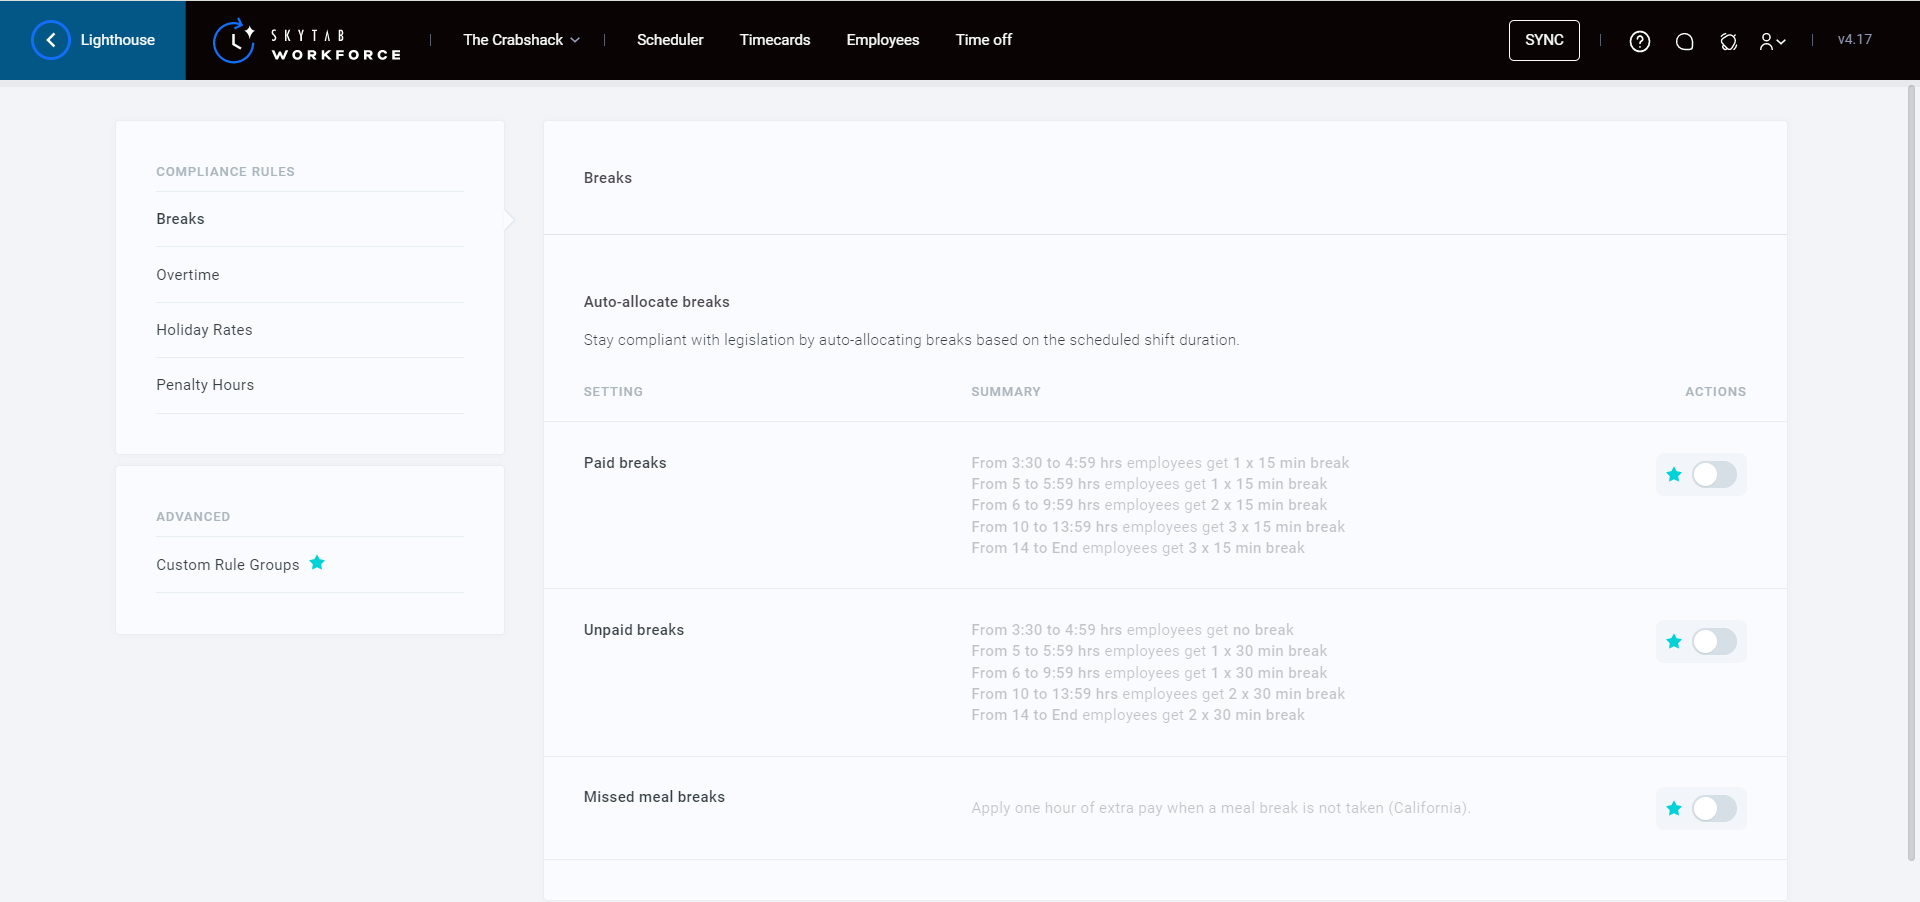Go to the Timecards page
Viewport: 1920px width, 902px height.
pos(775,40)
